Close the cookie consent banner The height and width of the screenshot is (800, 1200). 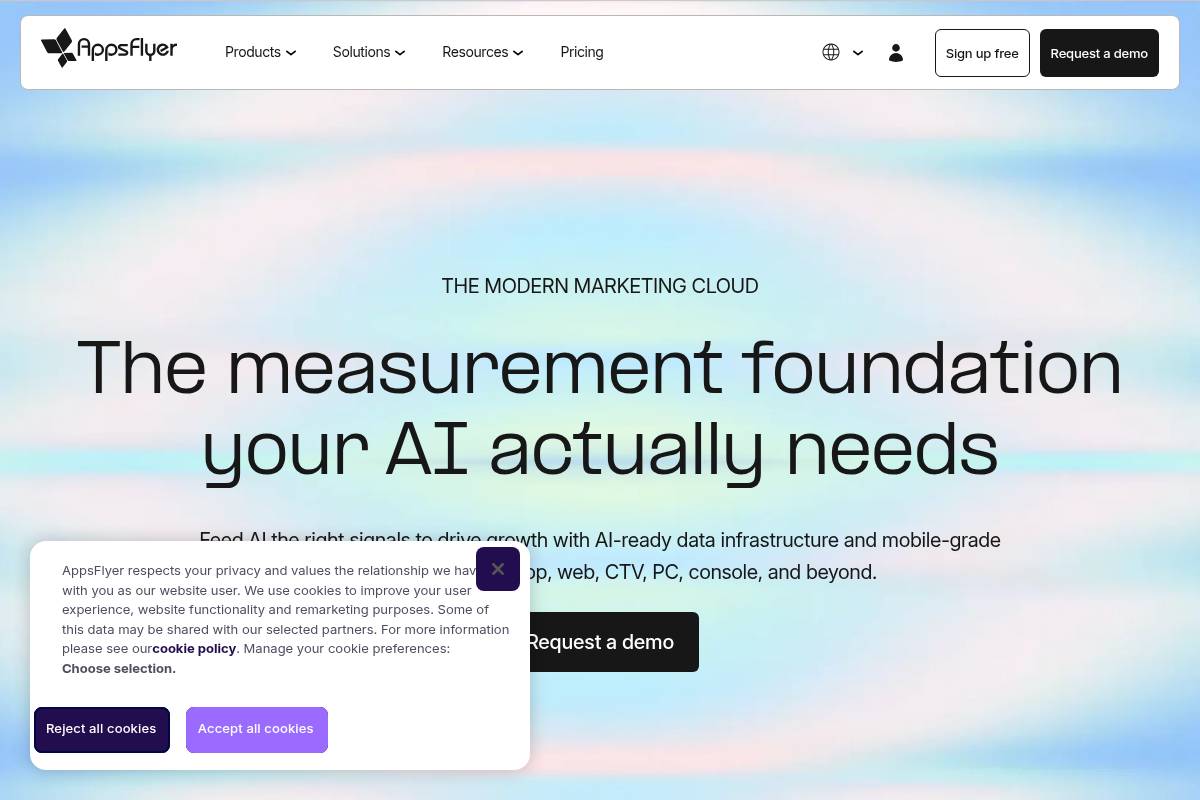(498, 569)
